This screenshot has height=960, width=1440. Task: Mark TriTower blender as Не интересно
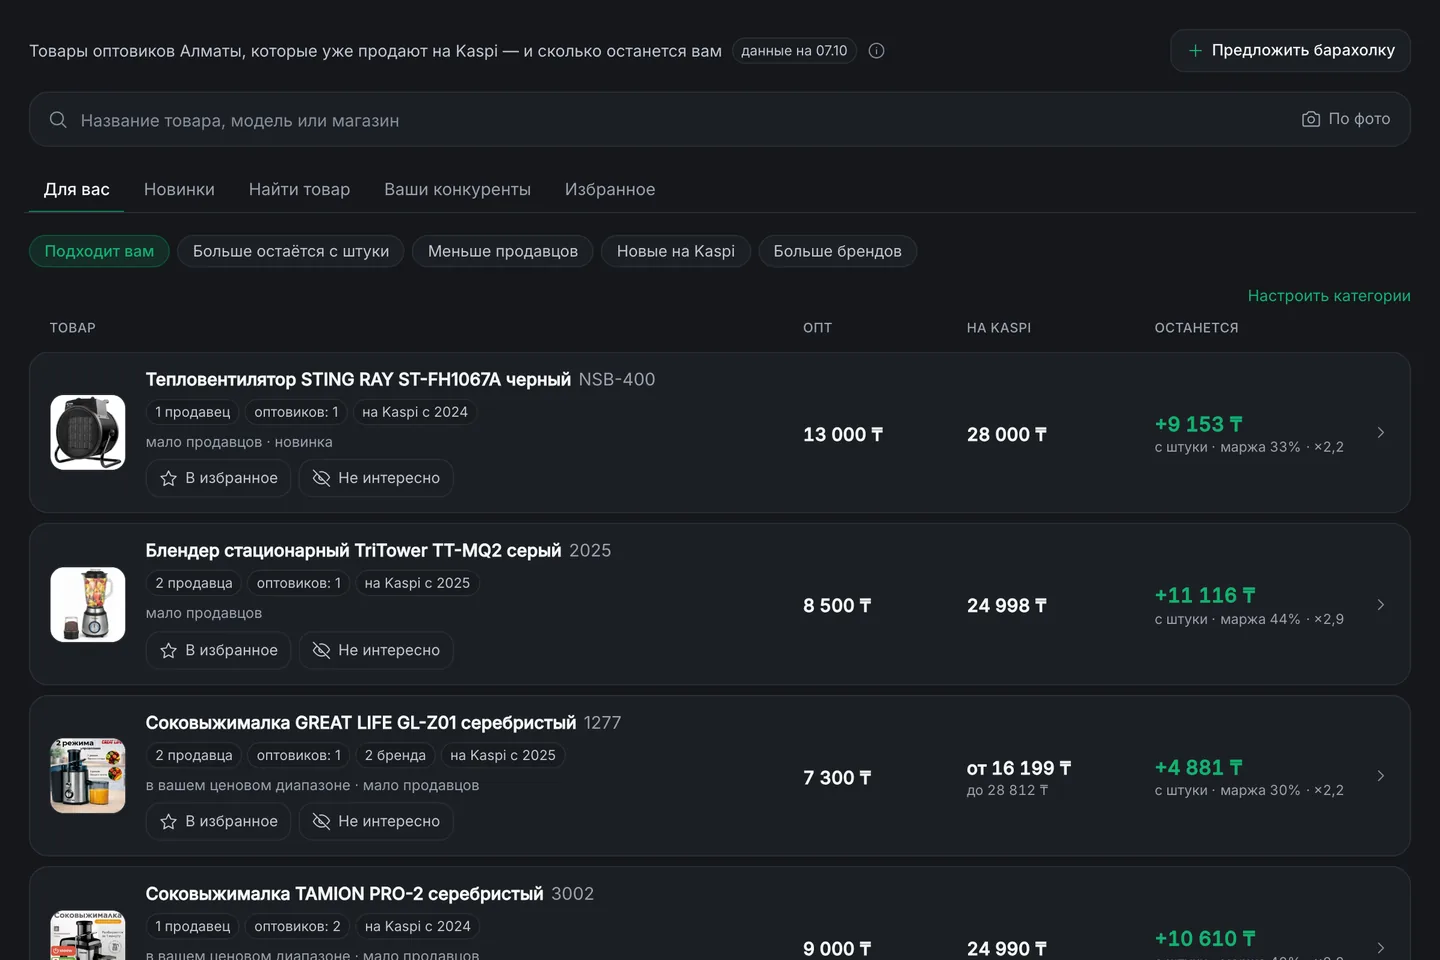376,650
